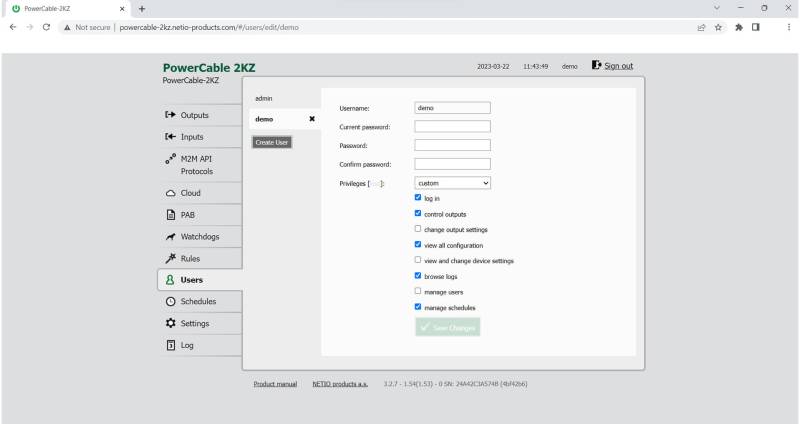This screenshot has height=424, width=800.
Task: Click the Current password input field
Action: pos(452,126)
